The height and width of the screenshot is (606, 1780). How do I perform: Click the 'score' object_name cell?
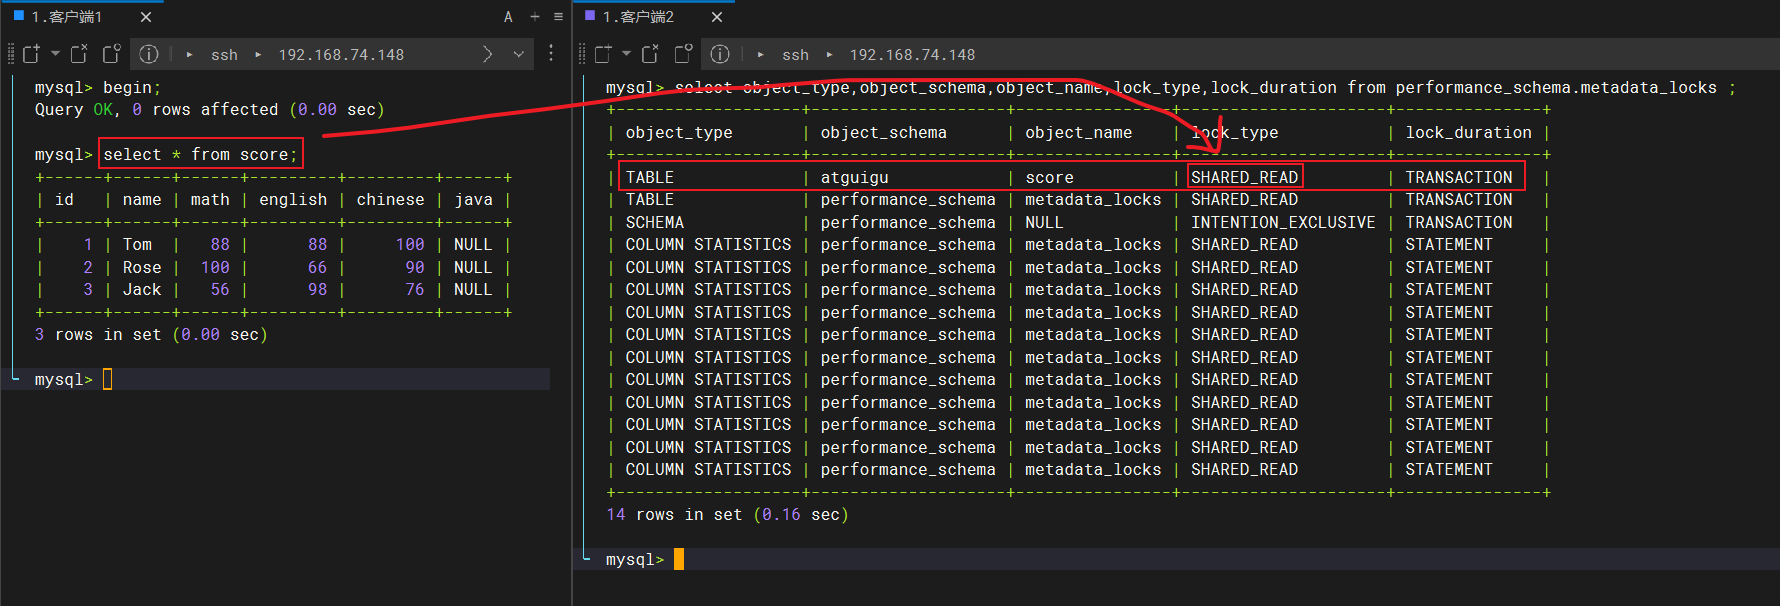click(1049, 177)
